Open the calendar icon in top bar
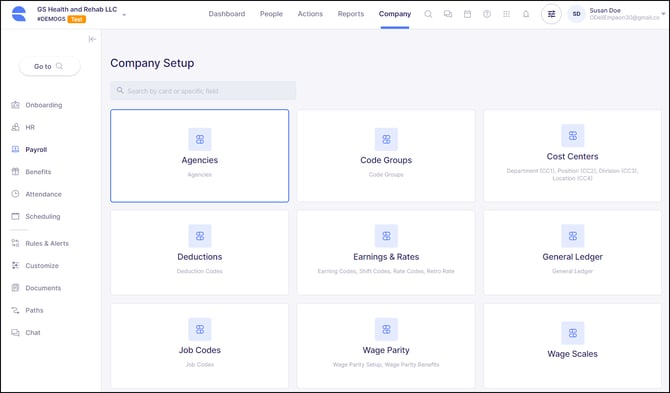The image size is (670, 393). [x=467, y=14]
